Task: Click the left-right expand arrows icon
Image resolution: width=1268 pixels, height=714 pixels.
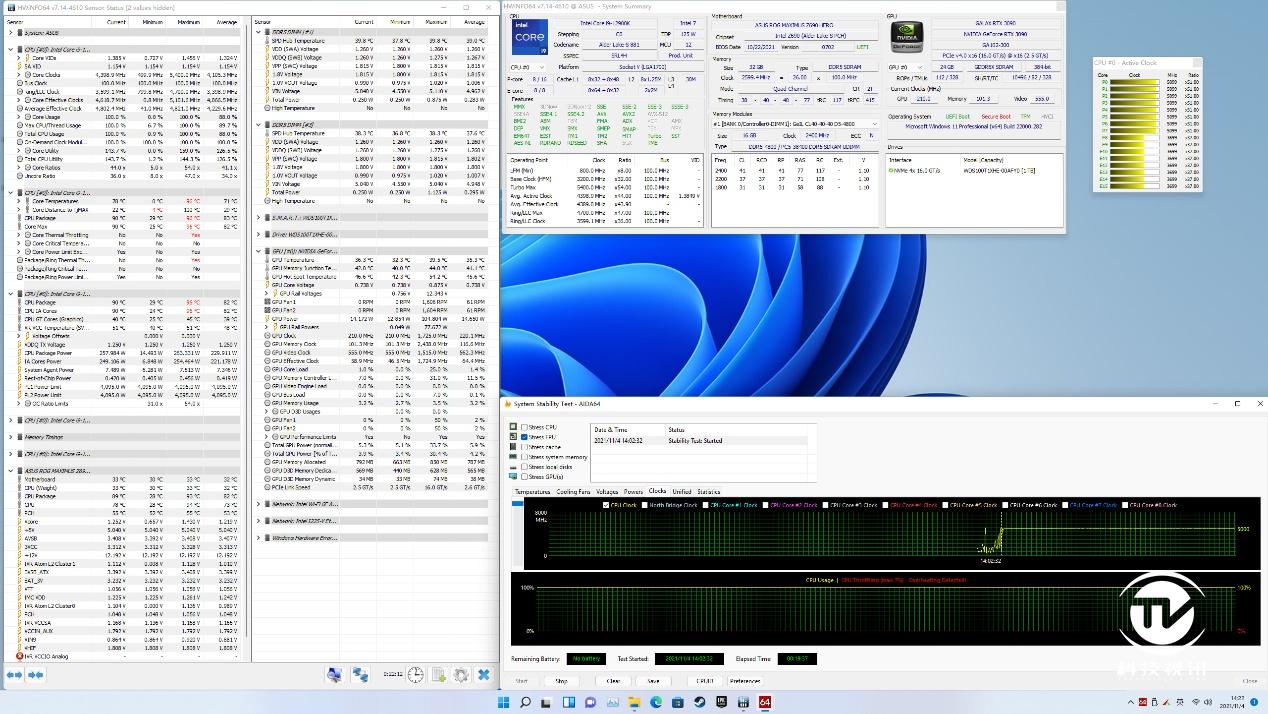Action: 15,675
